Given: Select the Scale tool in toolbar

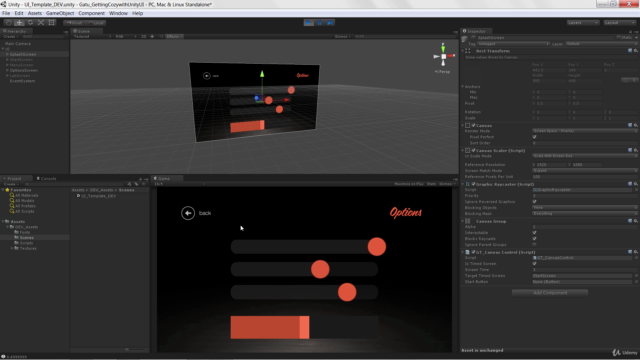Looking at the screenshot, I should [41, 23].
